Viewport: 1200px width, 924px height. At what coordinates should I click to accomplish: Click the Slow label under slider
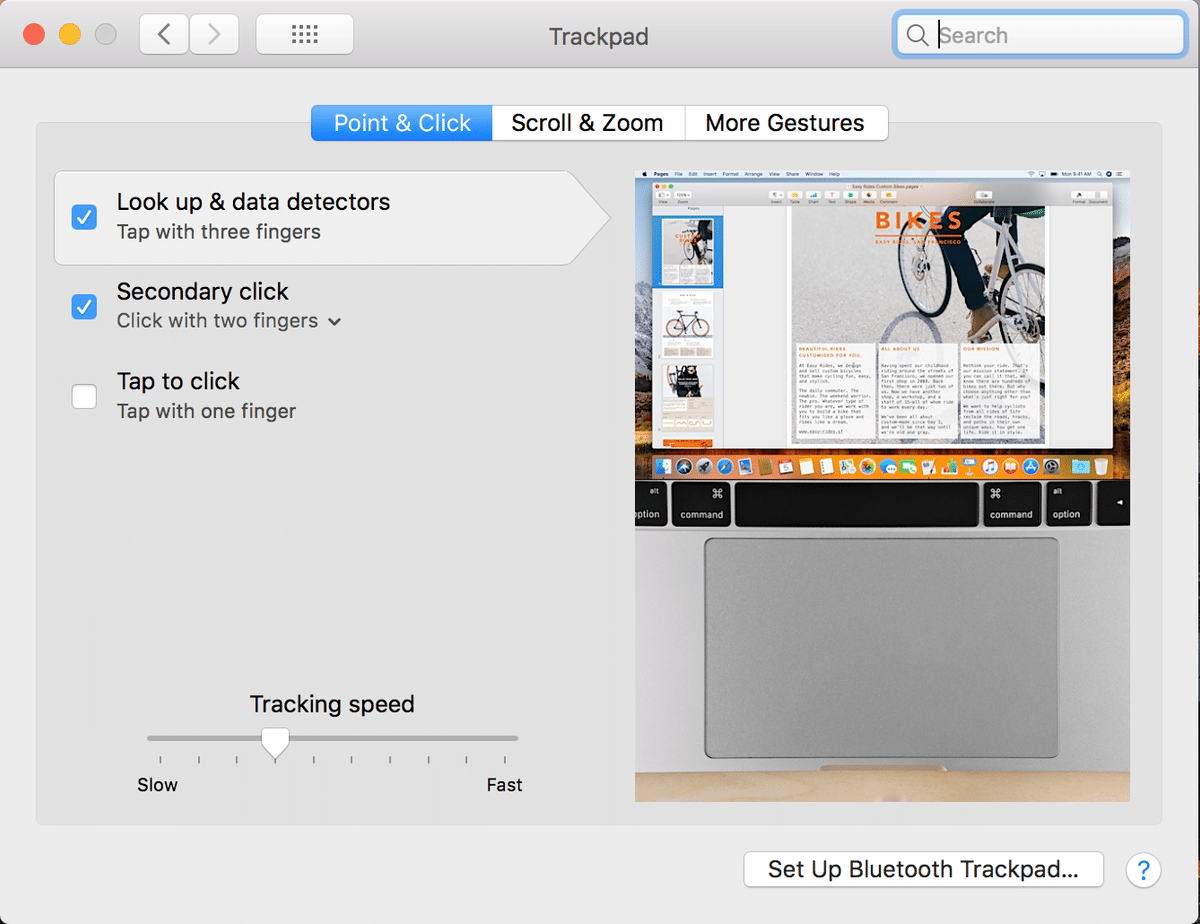pos(157,785)
